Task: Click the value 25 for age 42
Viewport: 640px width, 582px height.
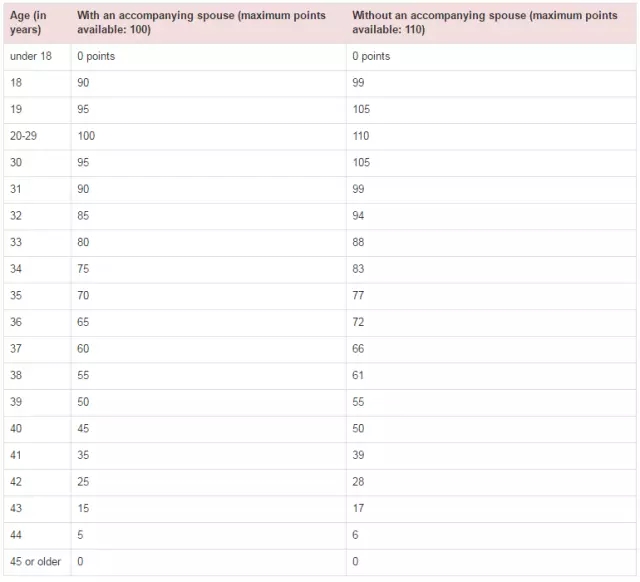Action: (83, 482)
